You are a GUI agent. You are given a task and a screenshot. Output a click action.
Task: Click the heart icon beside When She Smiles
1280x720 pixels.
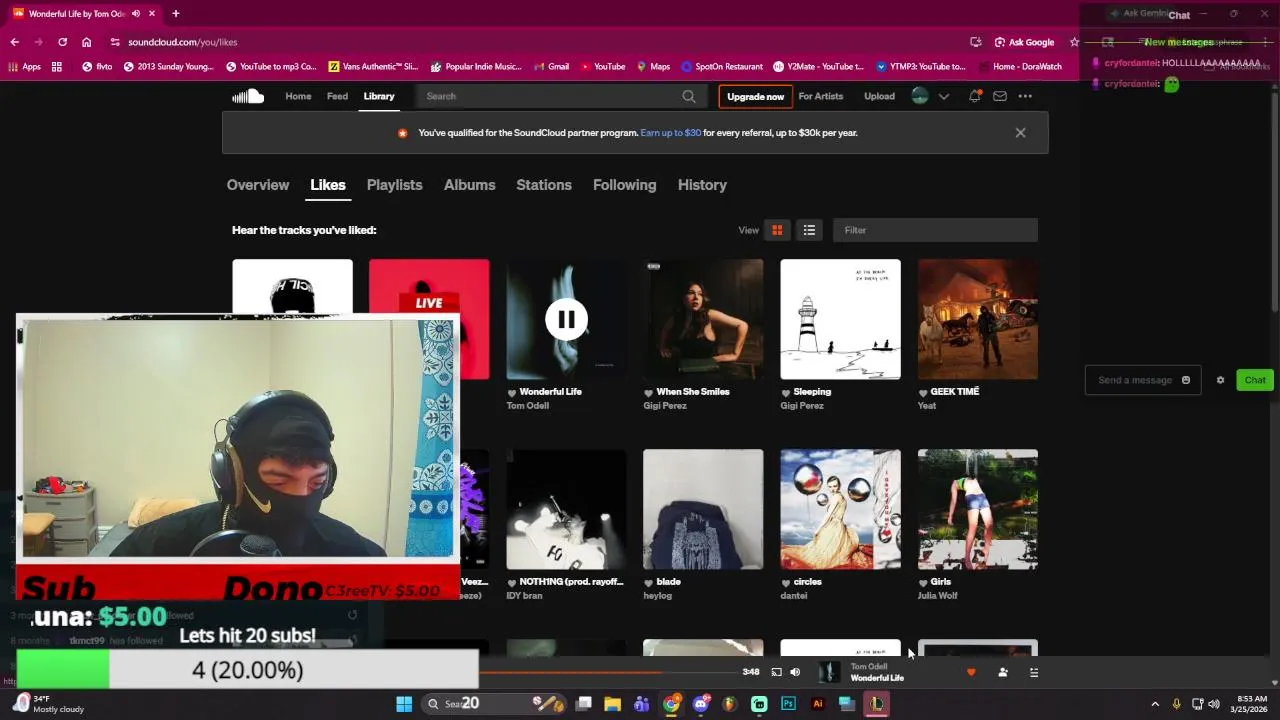point(649,392)
